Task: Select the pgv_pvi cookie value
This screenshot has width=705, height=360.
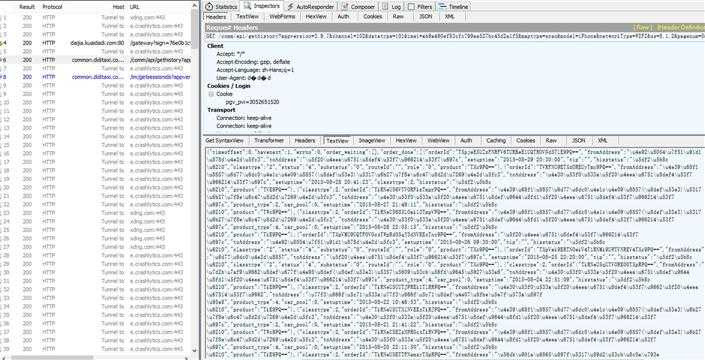Action: pos(252,102)
